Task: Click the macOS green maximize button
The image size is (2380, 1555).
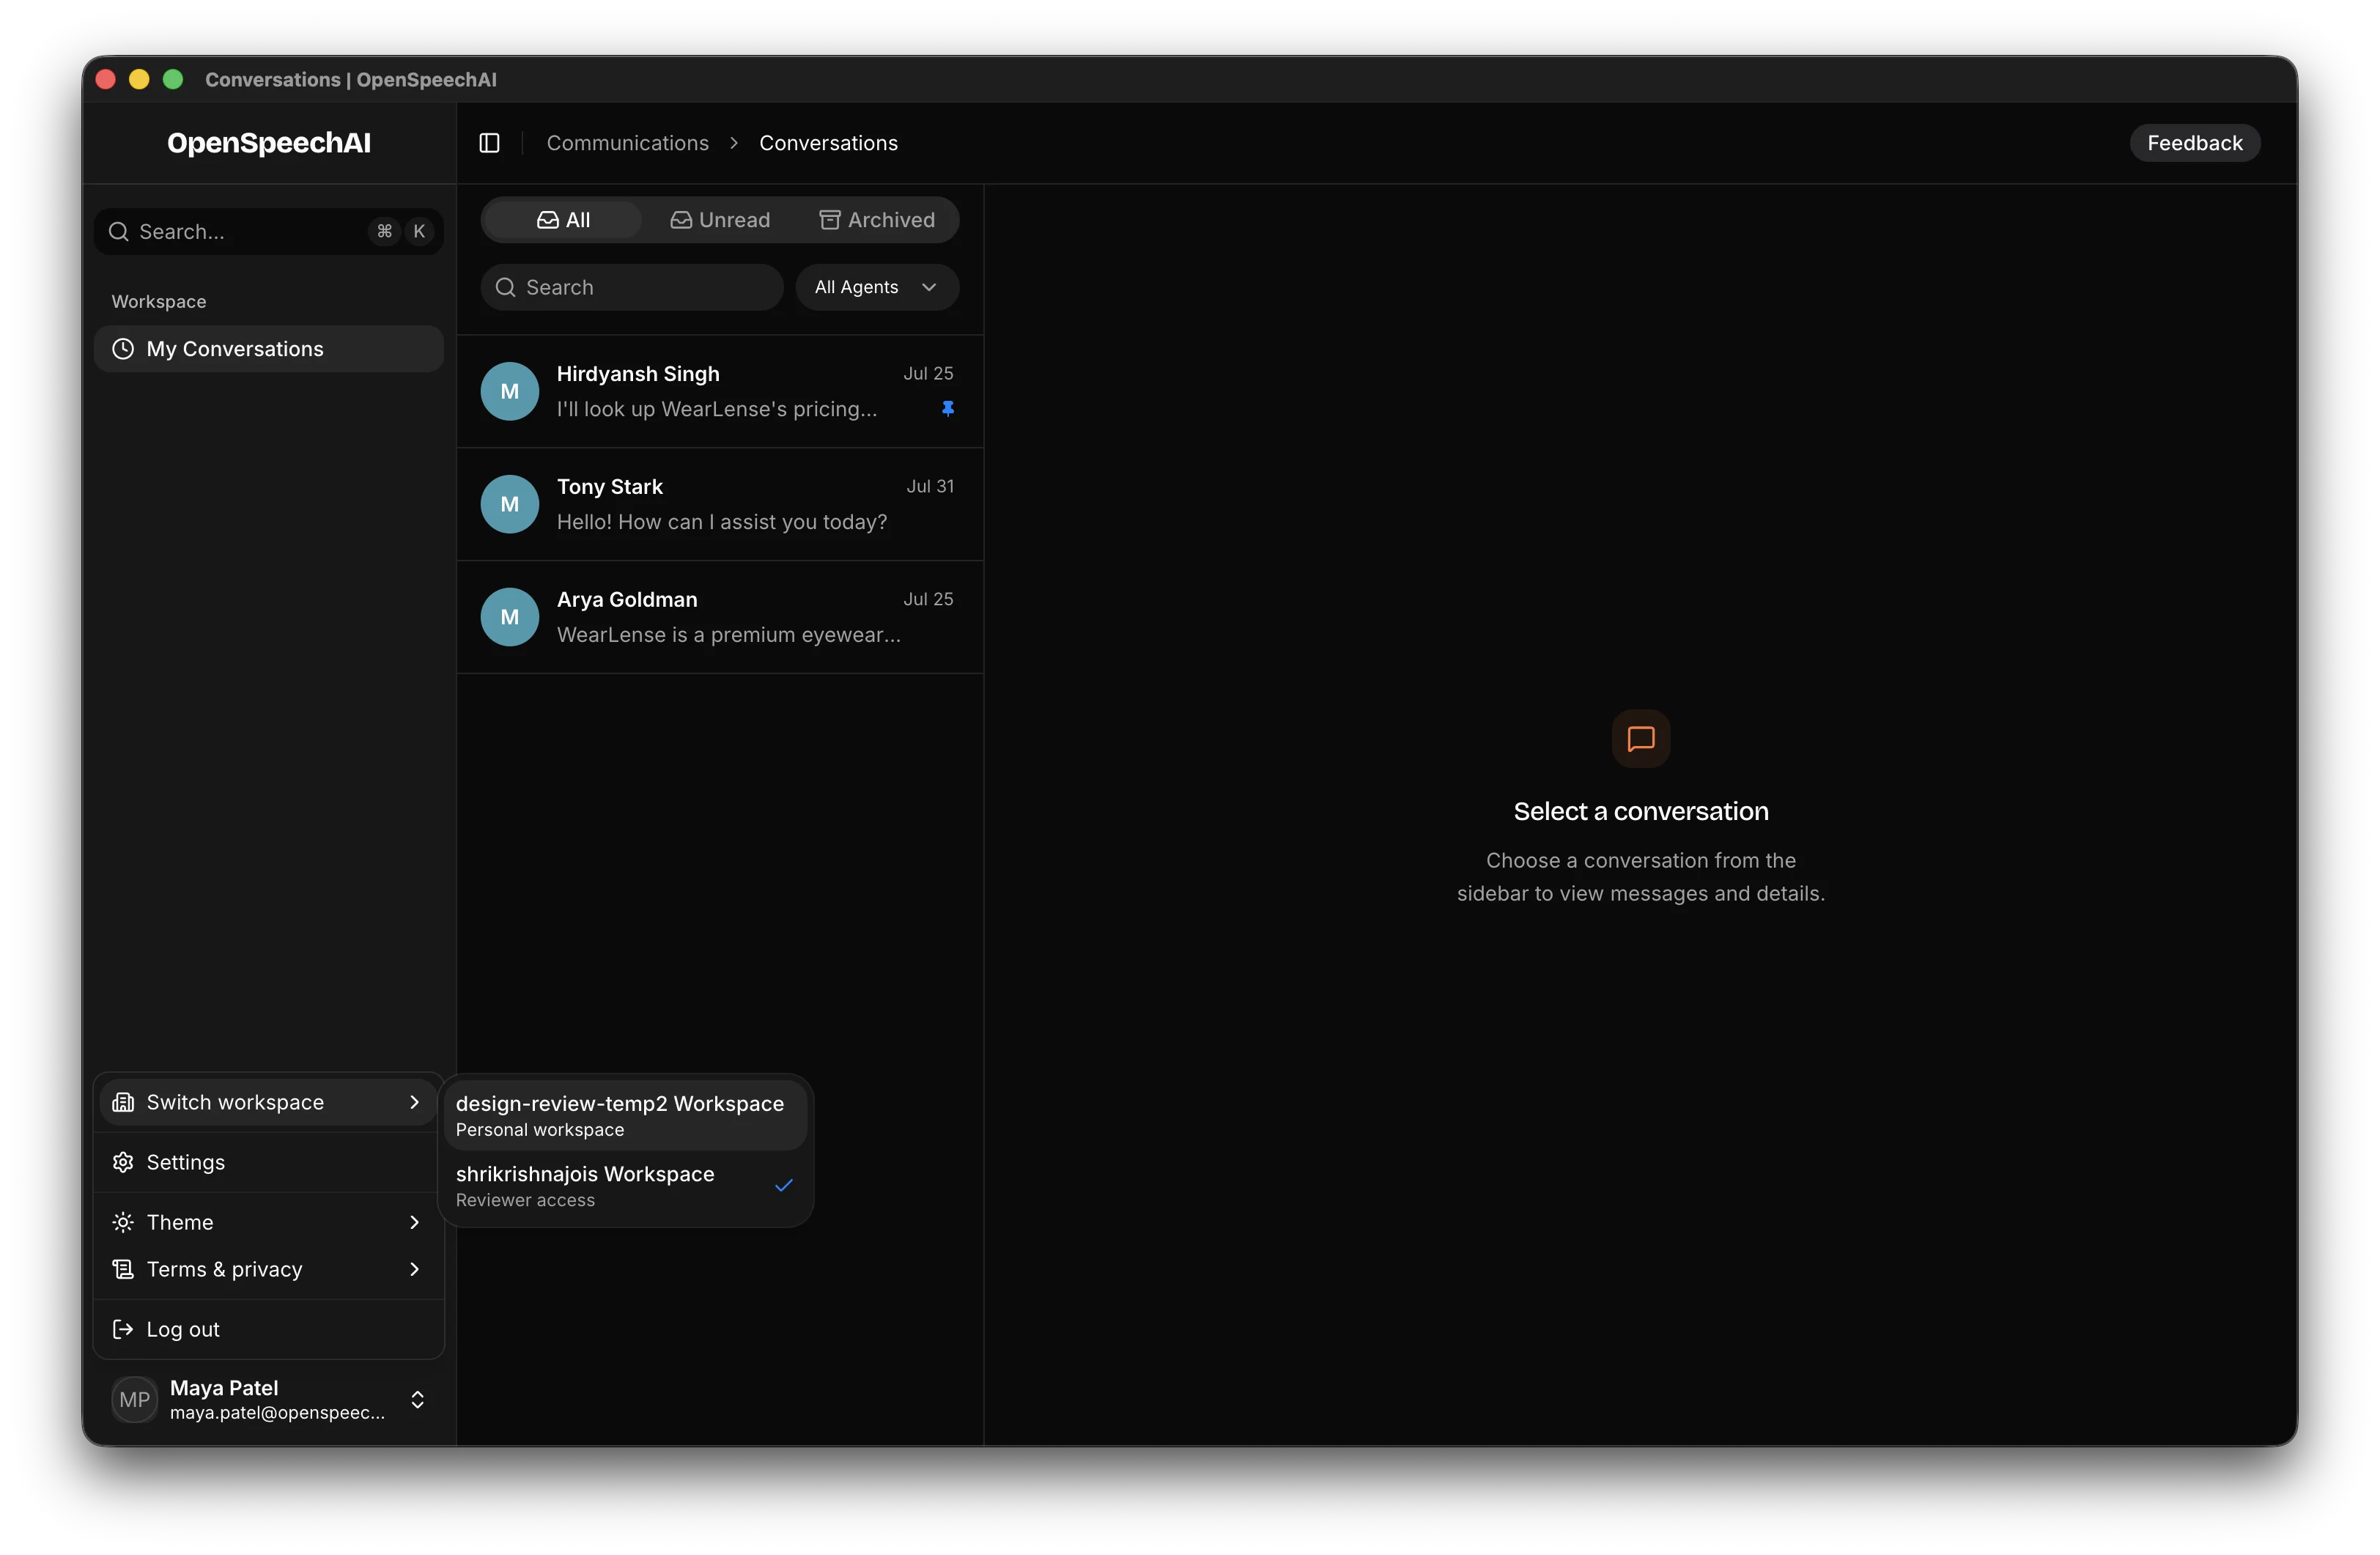Action: point(173,79)
